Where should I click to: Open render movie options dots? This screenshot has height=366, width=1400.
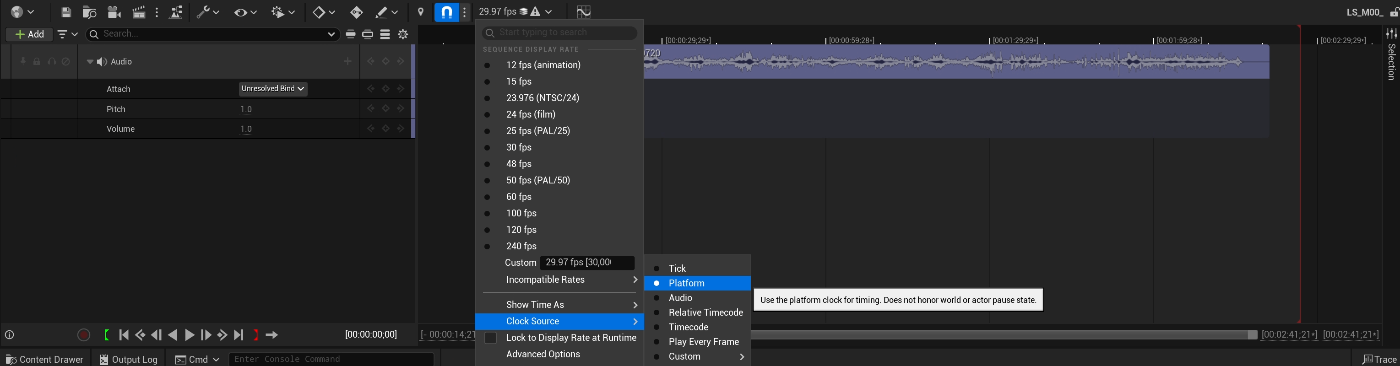[x=157, y=12]
